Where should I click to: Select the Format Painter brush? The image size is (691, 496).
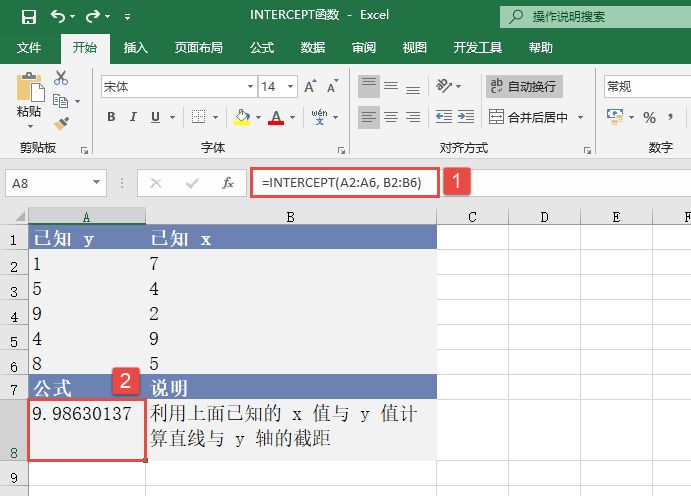62,123
